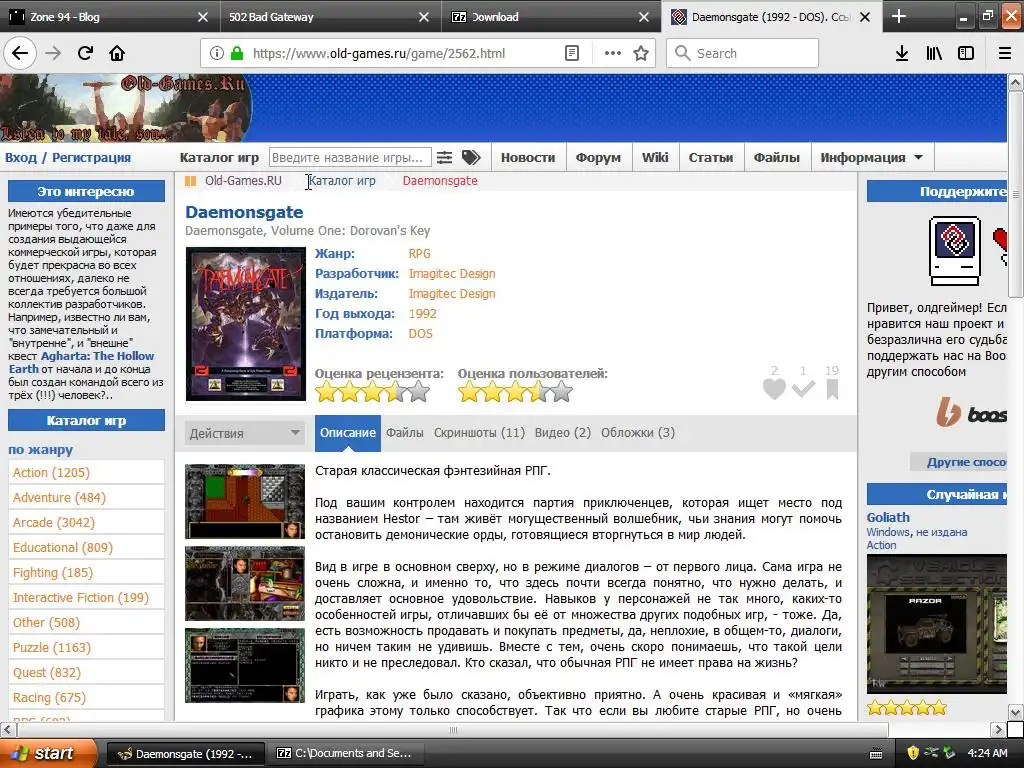Open the Файлы game tab
1024x768 pixels.
404,432
